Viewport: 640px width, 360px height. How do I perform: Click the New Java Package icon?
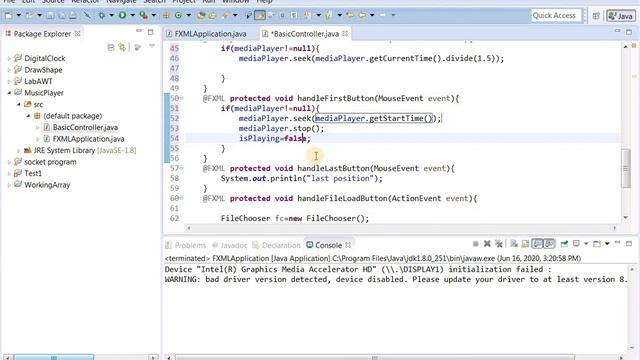[166, 16]
